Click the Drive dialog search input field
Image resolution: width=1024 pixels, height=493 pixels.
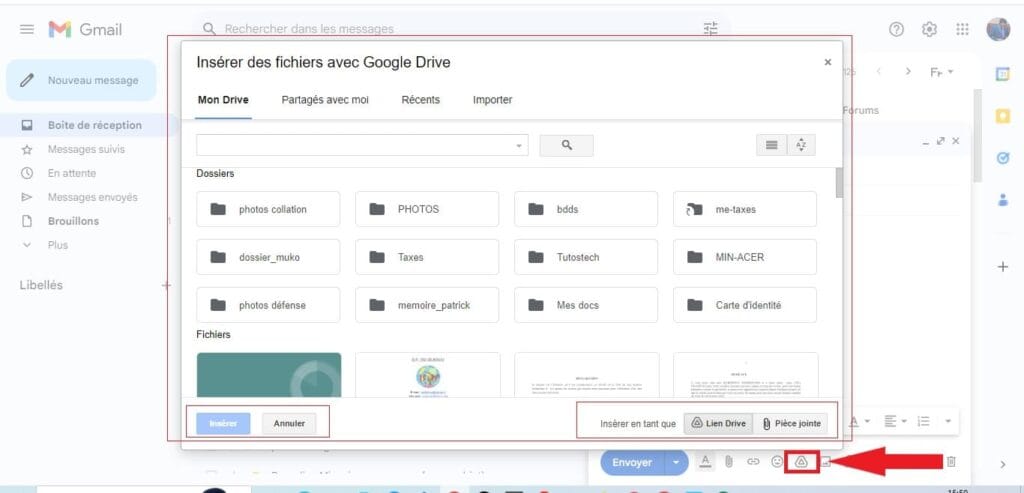(x=362, y=146)
